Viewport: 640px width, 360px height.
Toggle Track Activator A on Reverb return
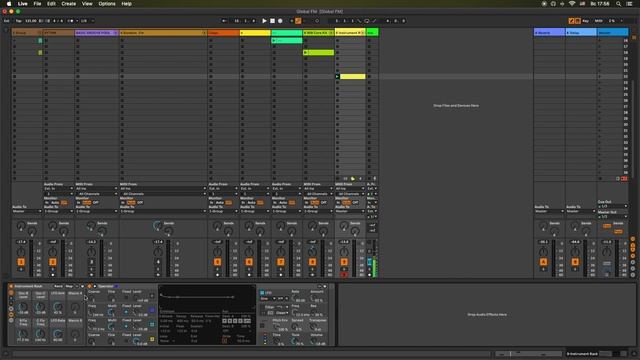tap(543, 262)
